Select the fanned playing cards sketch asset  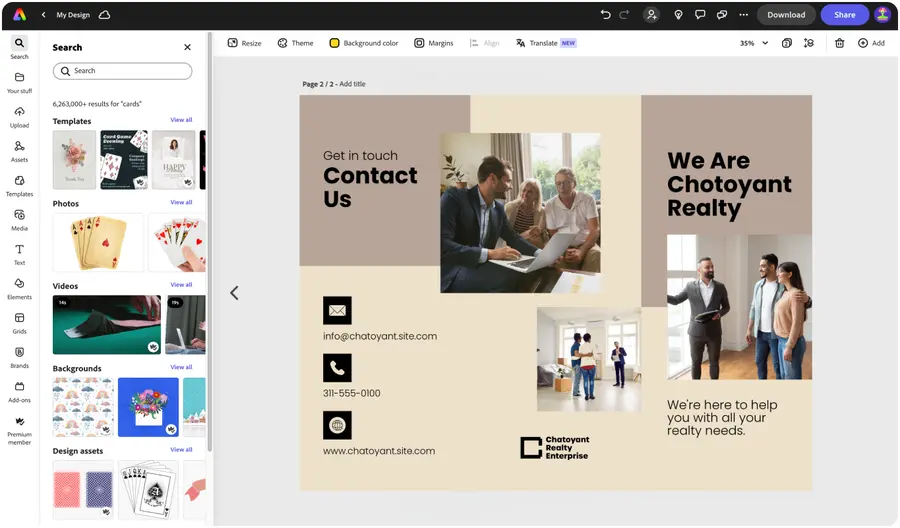pos(148,490)
